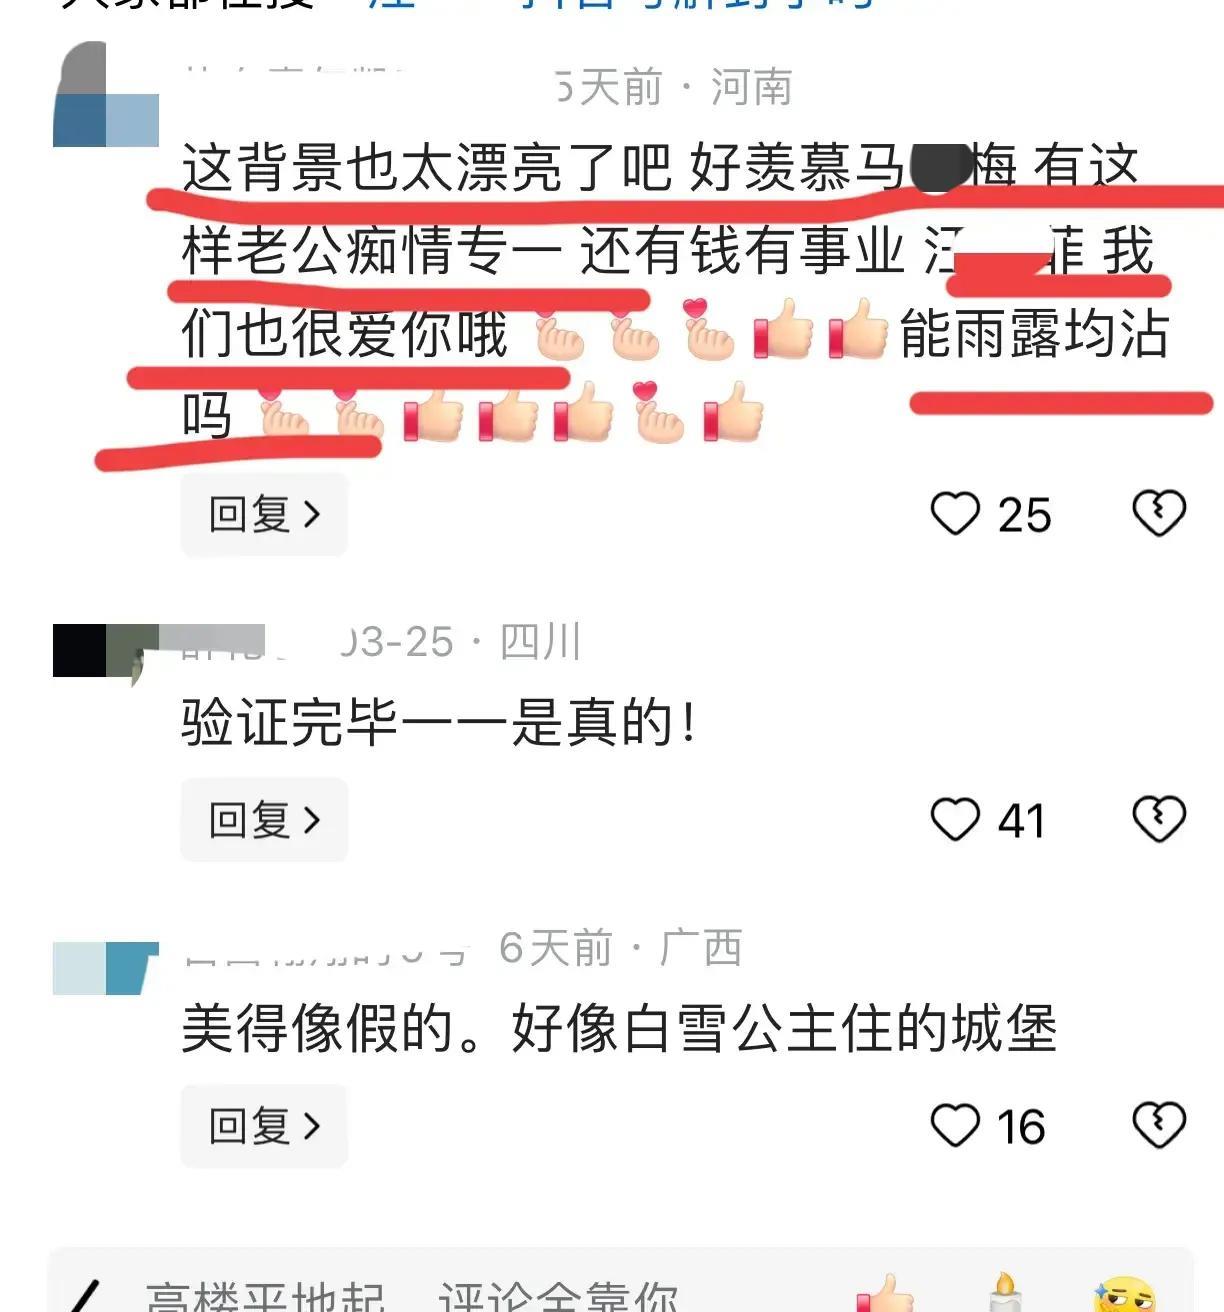Open reply on the Henan comment
The height and width of the screenshot is (1312, 1224).
tap(264, 514)
